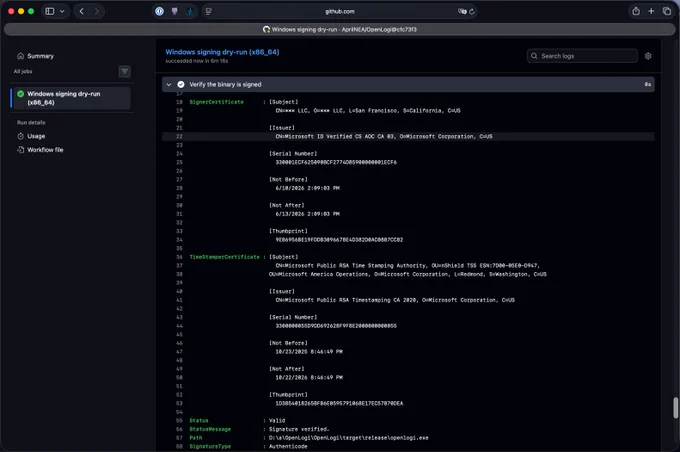Open the Safari Share menu

click(636, 11)
